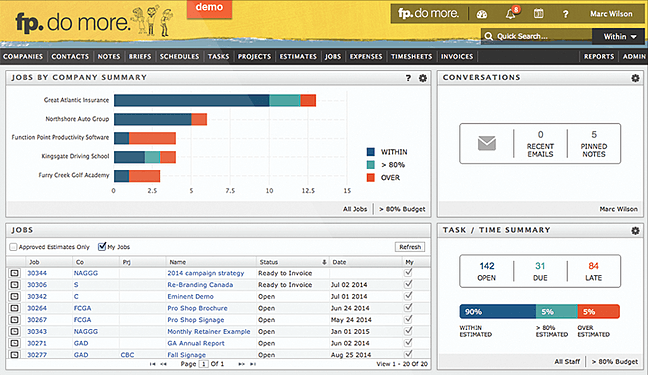Toggle My checkbox for job 30271
This screenshot has width=648, height=375.
click(x=408, y=343)
